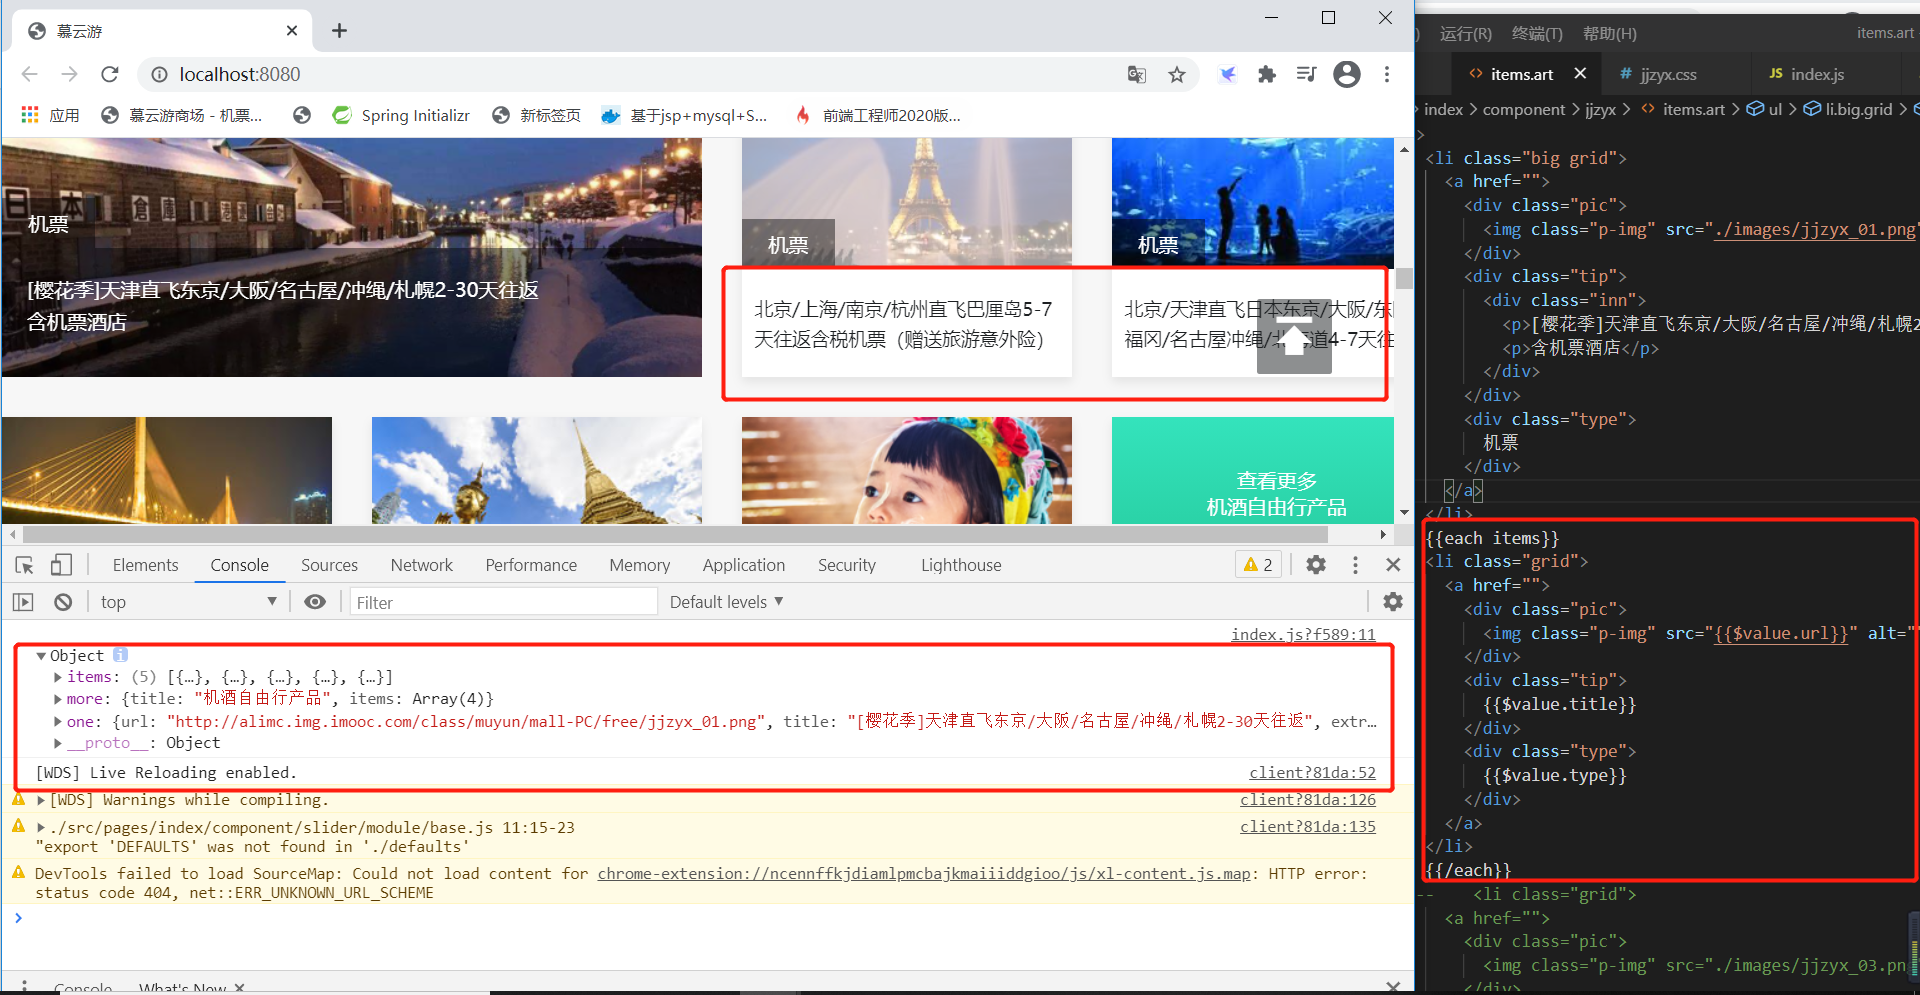Open the Spring Initializr bookmark
The image size is (1920, 995).
(x=401, y=115)
